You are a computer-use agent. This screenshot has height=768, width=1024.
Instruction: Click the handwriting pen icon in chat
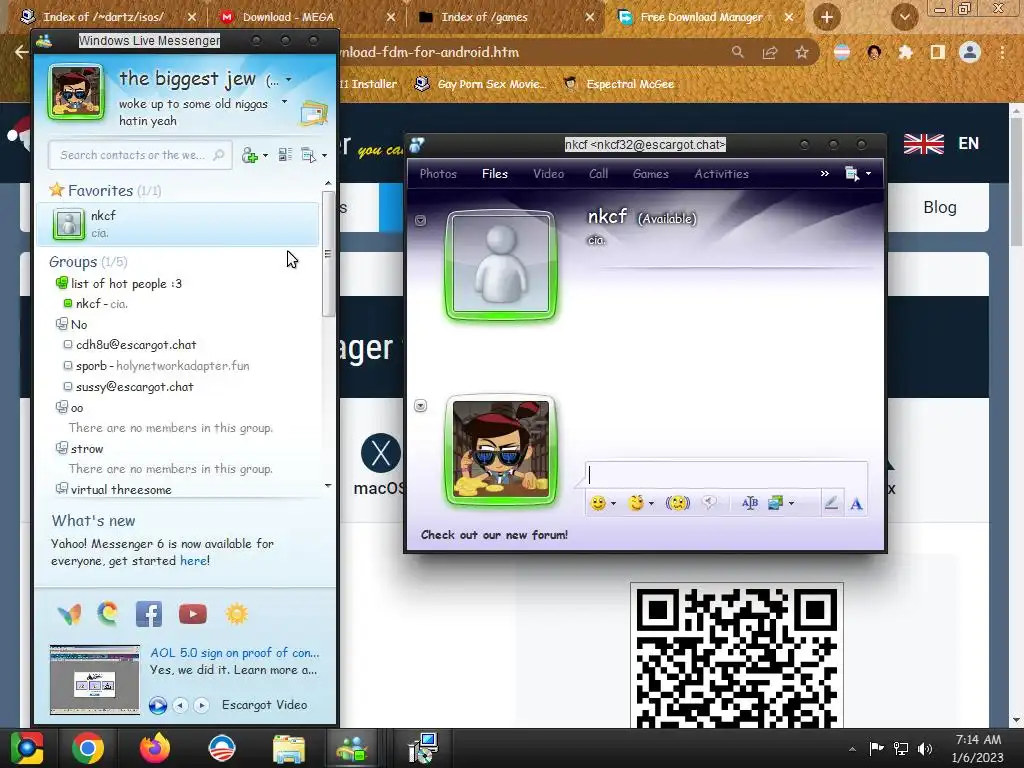tap(831, 503)
